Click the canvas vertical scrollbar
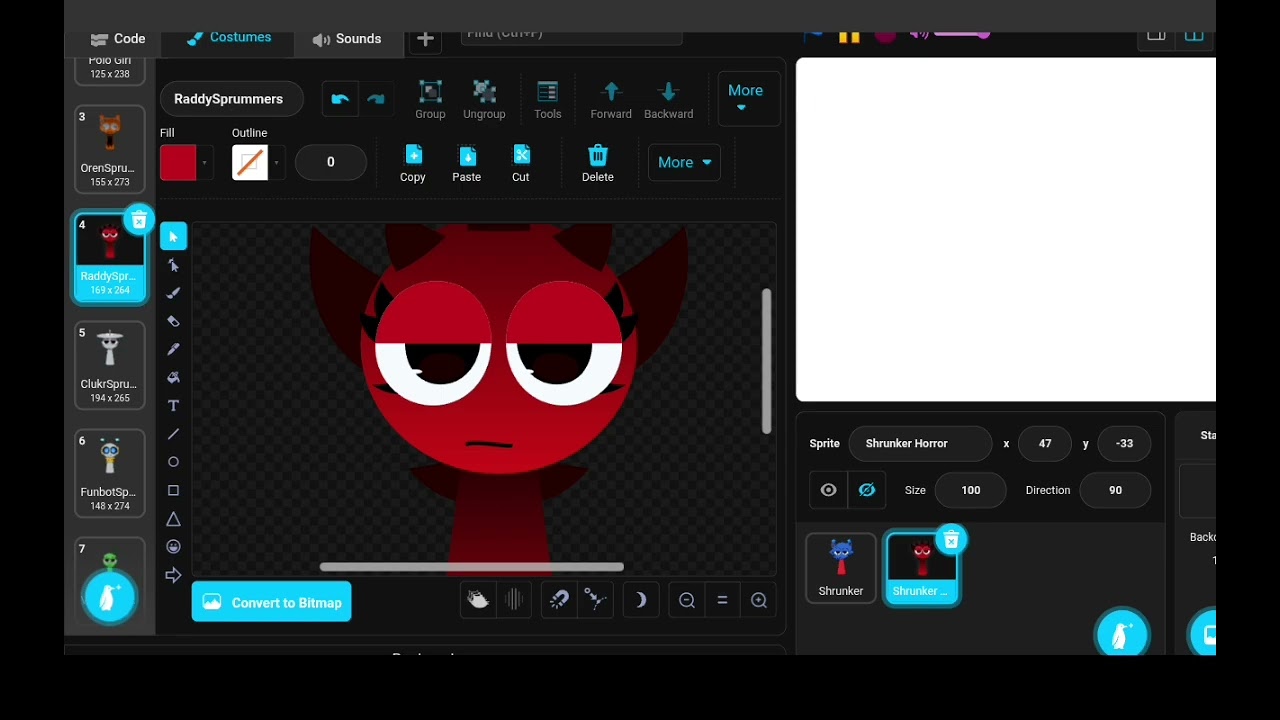The height and width of the screenshot is (720, 1280). coord(767,361)
